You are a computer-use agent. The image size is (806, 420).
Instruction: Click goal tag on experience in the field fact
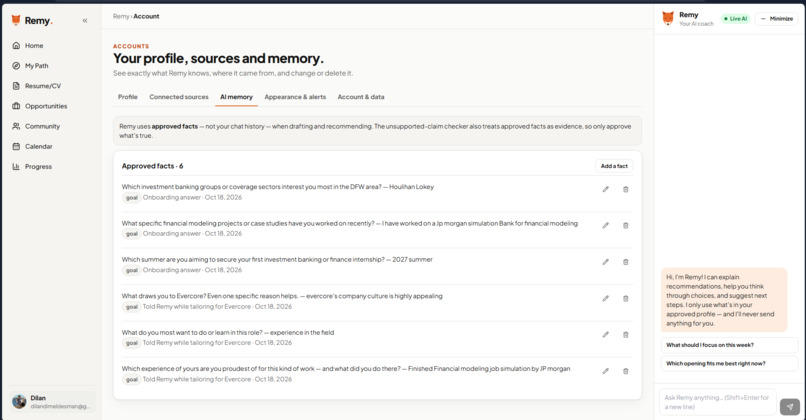pyautogui.click(x=132, y=343)
